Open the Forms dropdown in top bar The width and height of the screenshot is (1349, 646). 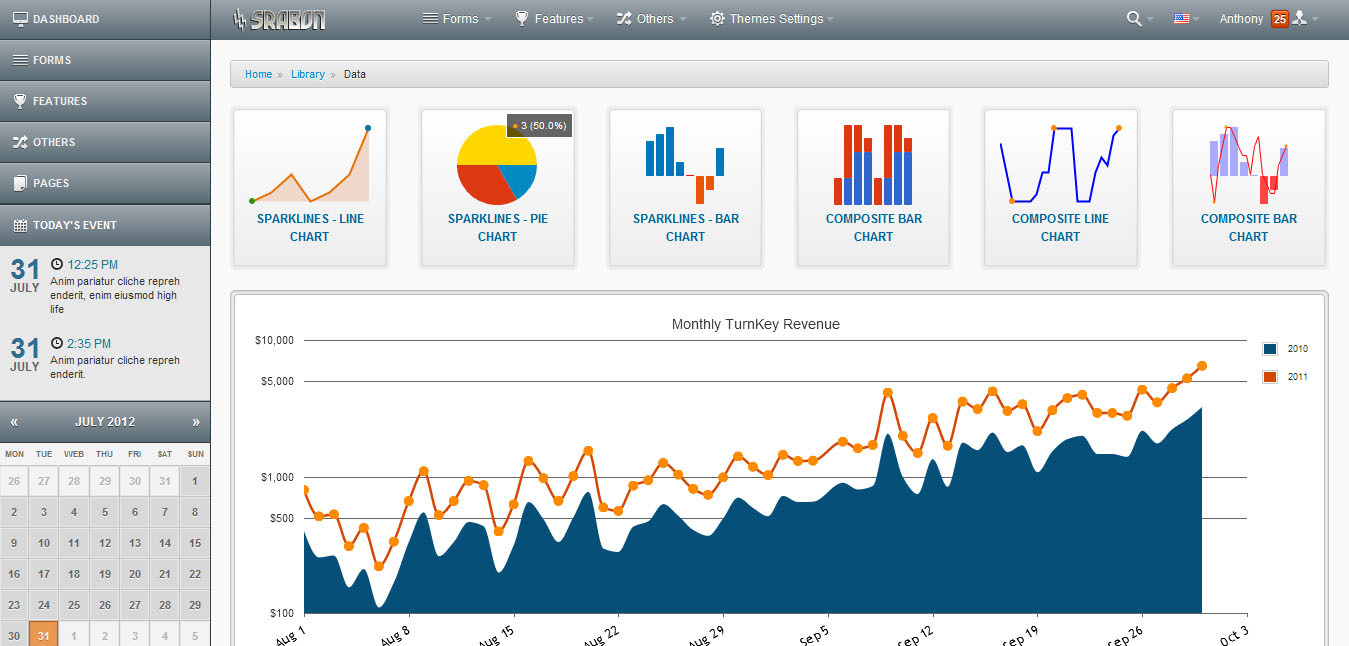tap(457, 19)
